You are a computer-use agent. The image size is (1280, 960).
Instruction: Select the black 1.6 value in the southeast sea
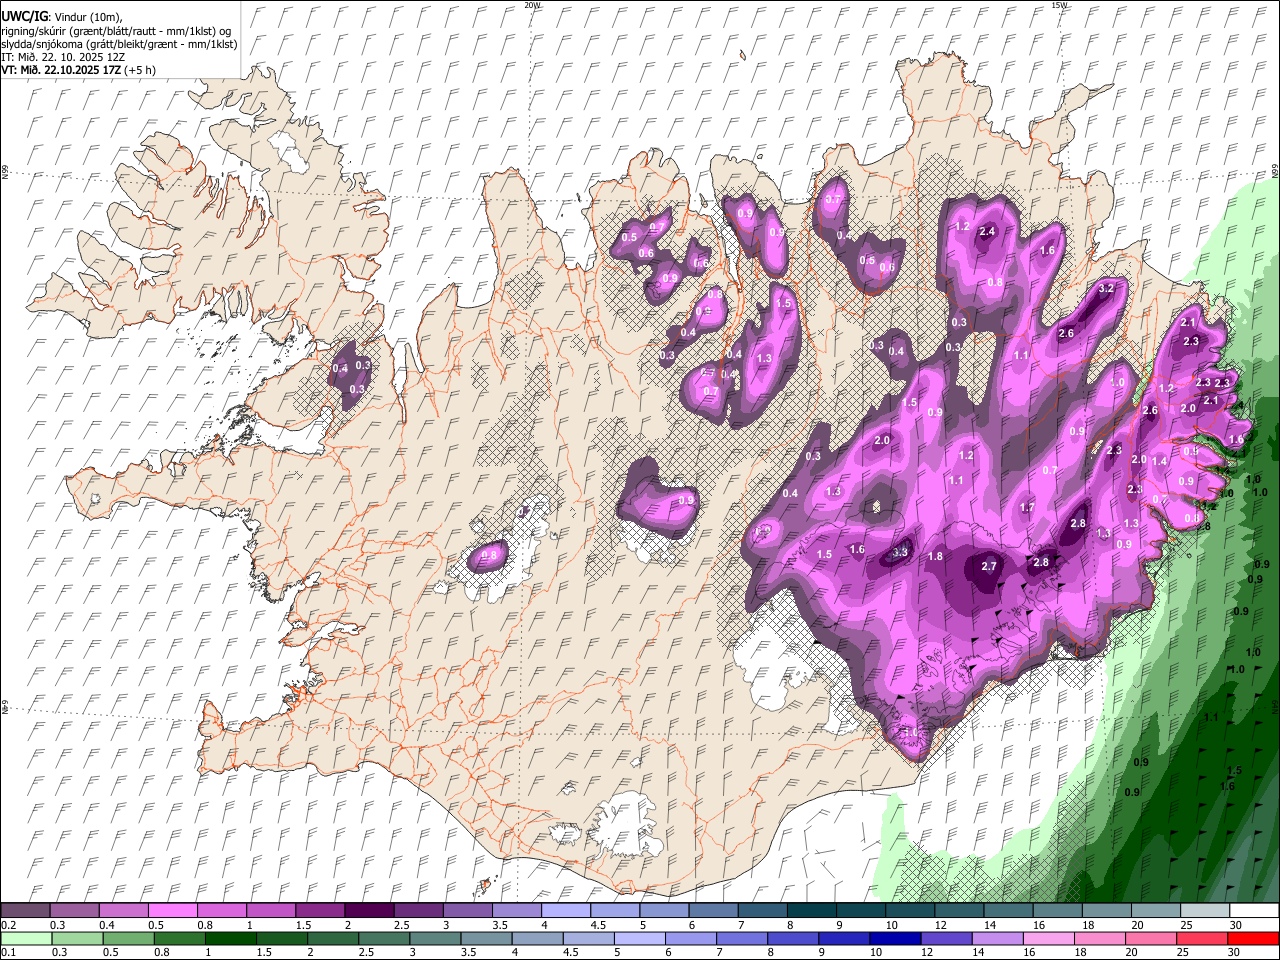(x=1228, y=786)
